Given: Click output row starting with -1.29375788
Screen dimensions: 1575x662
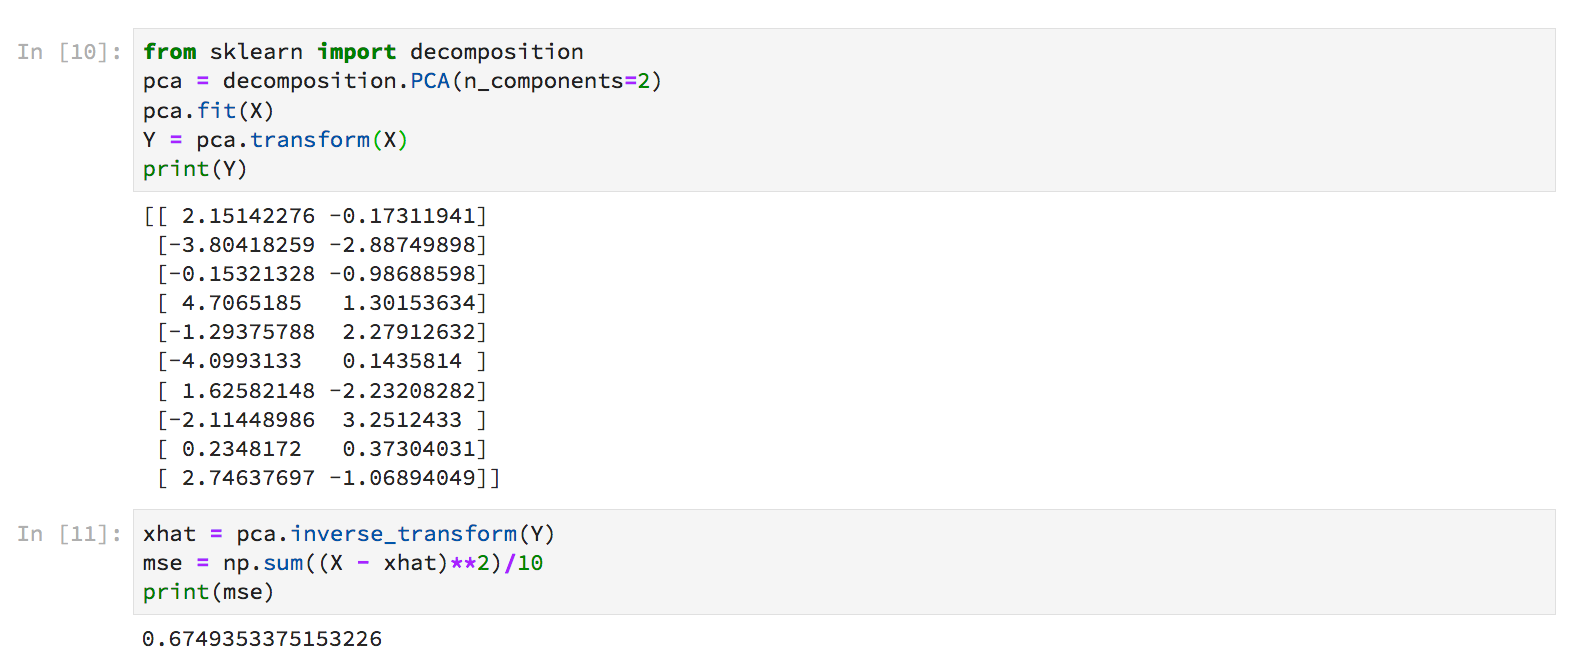Looking at the screenshot, I should [321, 332].
